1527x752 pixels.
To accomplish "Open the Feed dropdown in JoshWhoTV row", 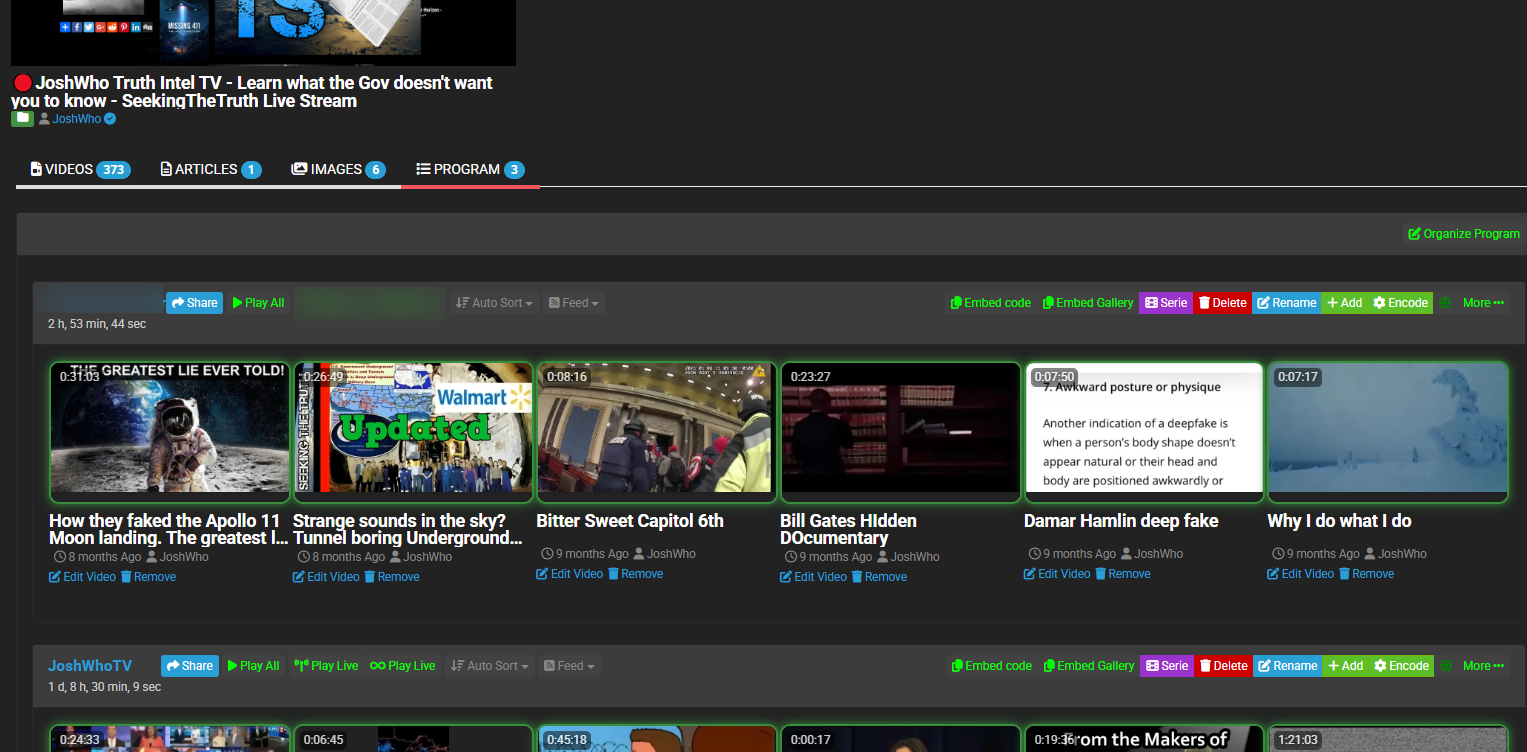I will [x=570, y=666].
